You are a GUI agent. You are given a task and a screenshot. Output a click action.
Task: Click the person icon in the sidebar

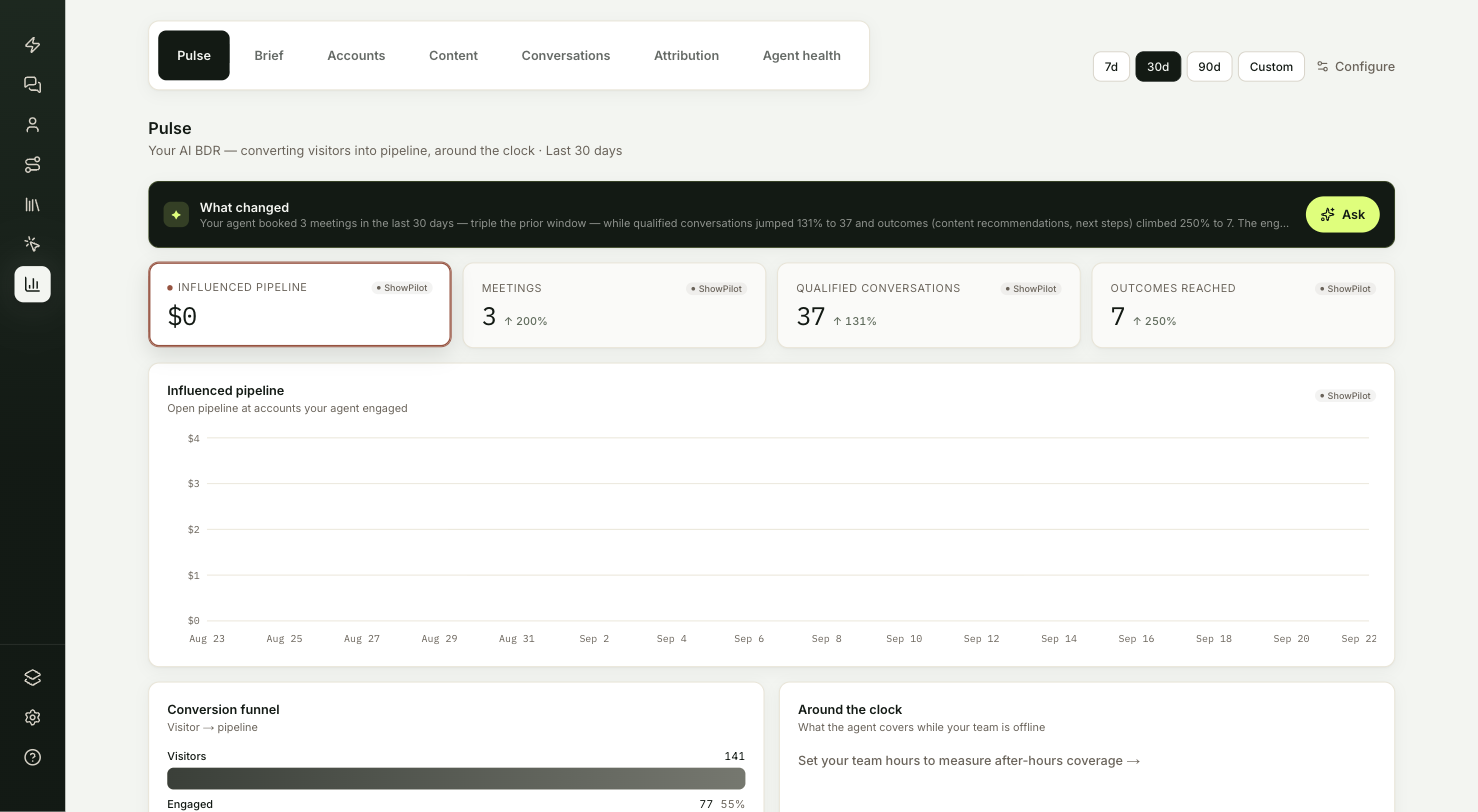pyautogui.click(x=32, y=125)
